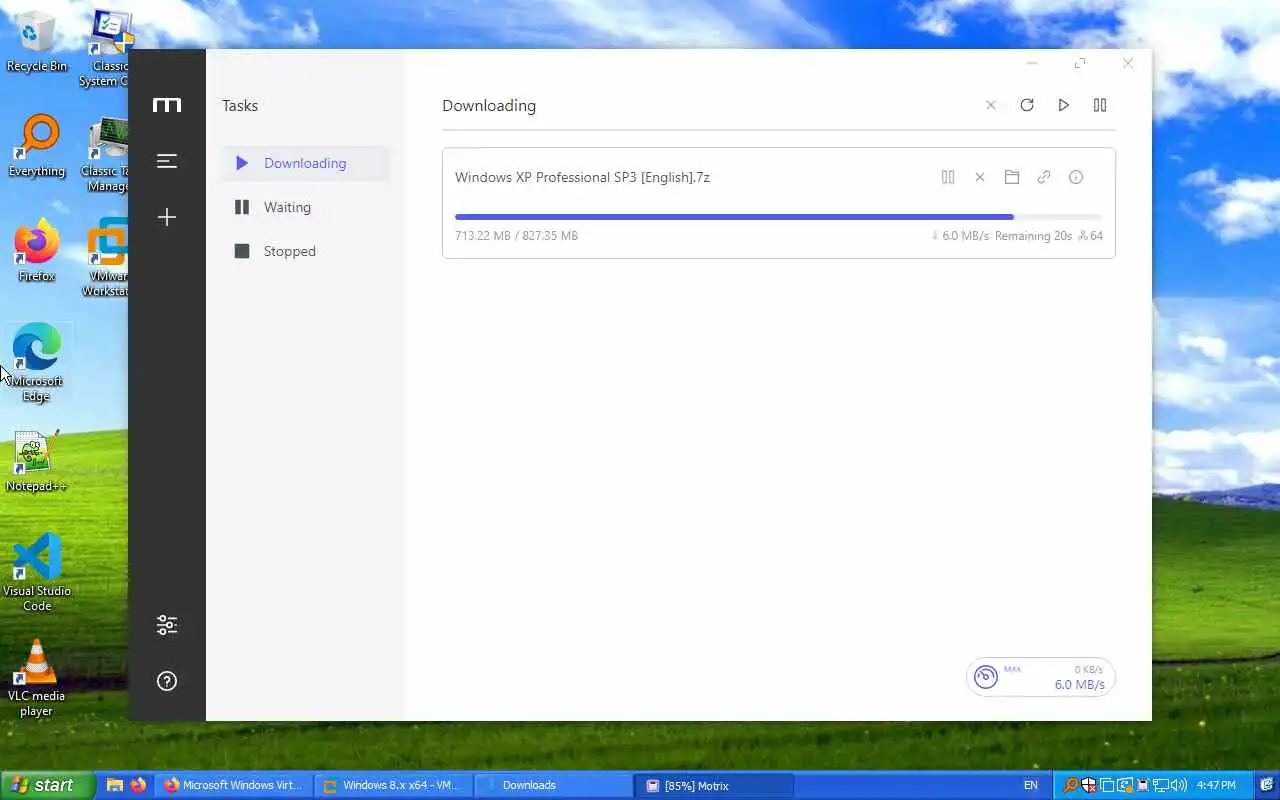Launch Microsoft Edge from desktop
This screenshot has height=800, width=1280.
click(x=37, y=363)
